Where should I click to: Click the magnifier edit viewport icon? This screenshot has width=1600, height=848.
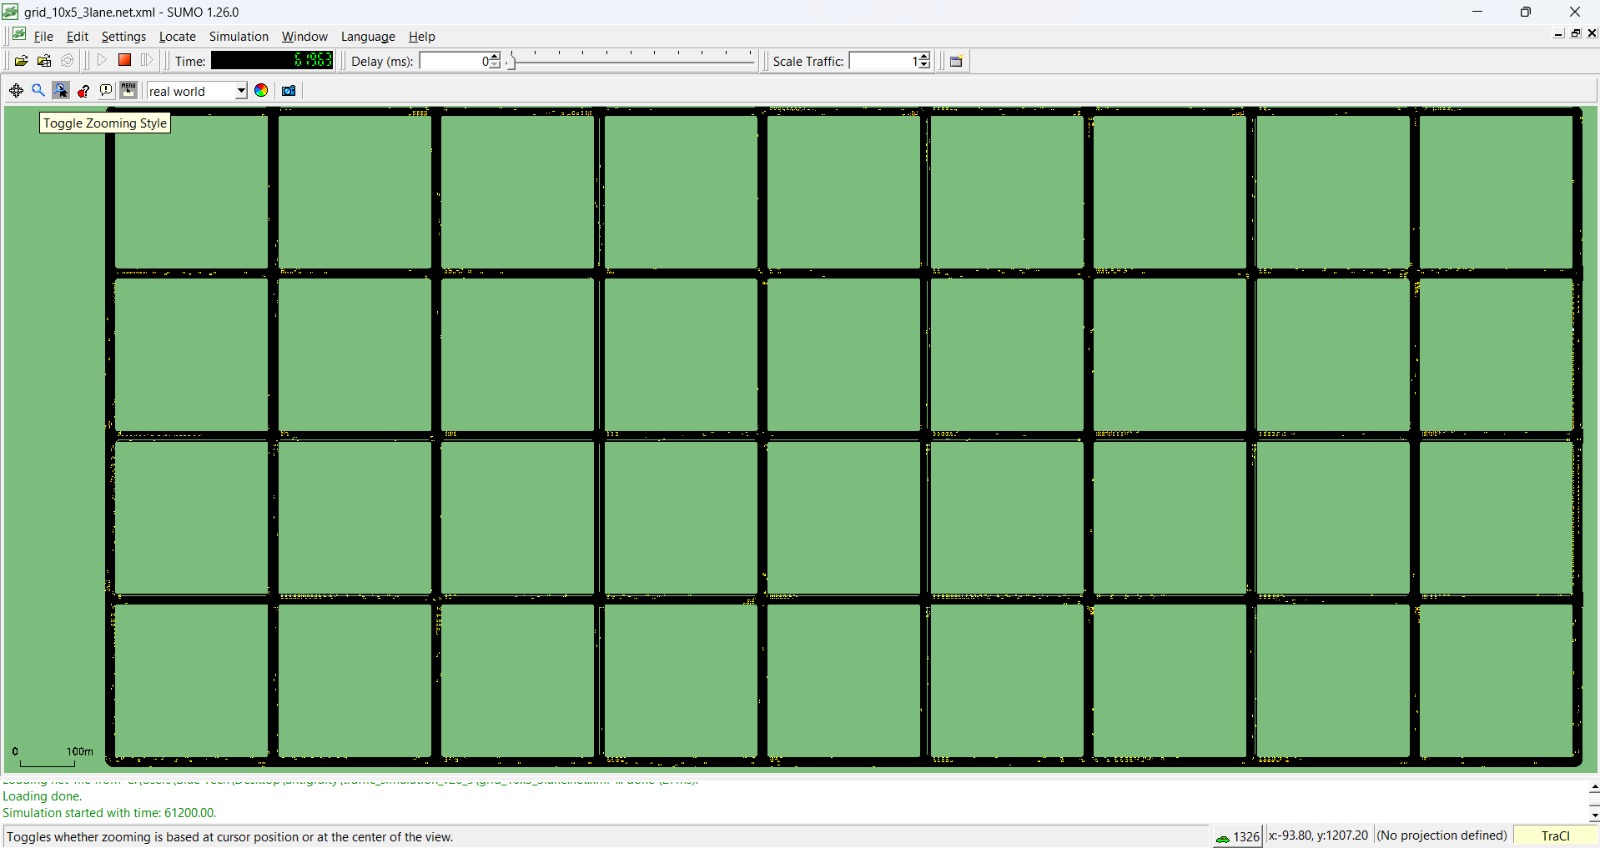point(38,91)
